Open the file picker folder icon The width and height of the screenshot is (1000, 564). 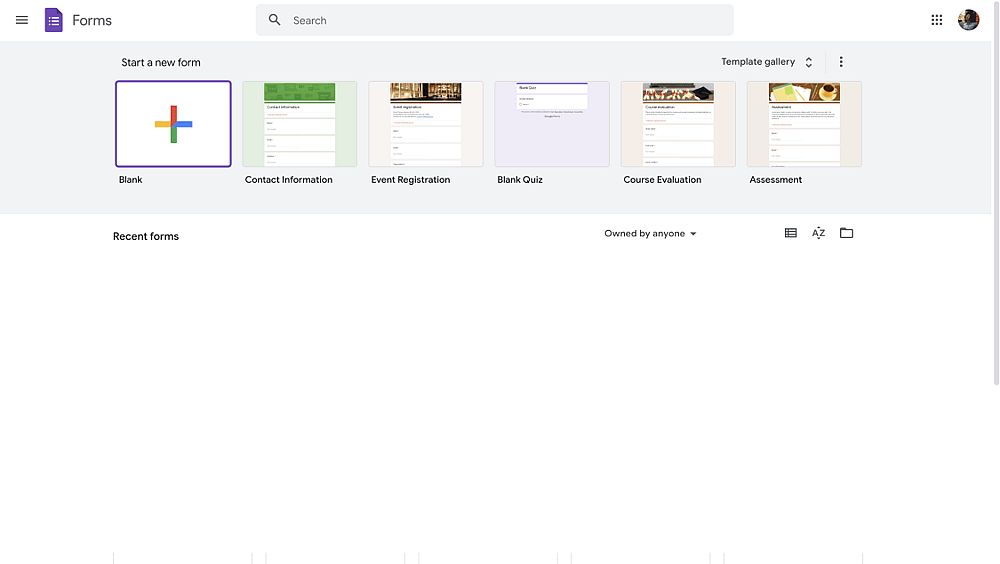[x=846, y=233]
